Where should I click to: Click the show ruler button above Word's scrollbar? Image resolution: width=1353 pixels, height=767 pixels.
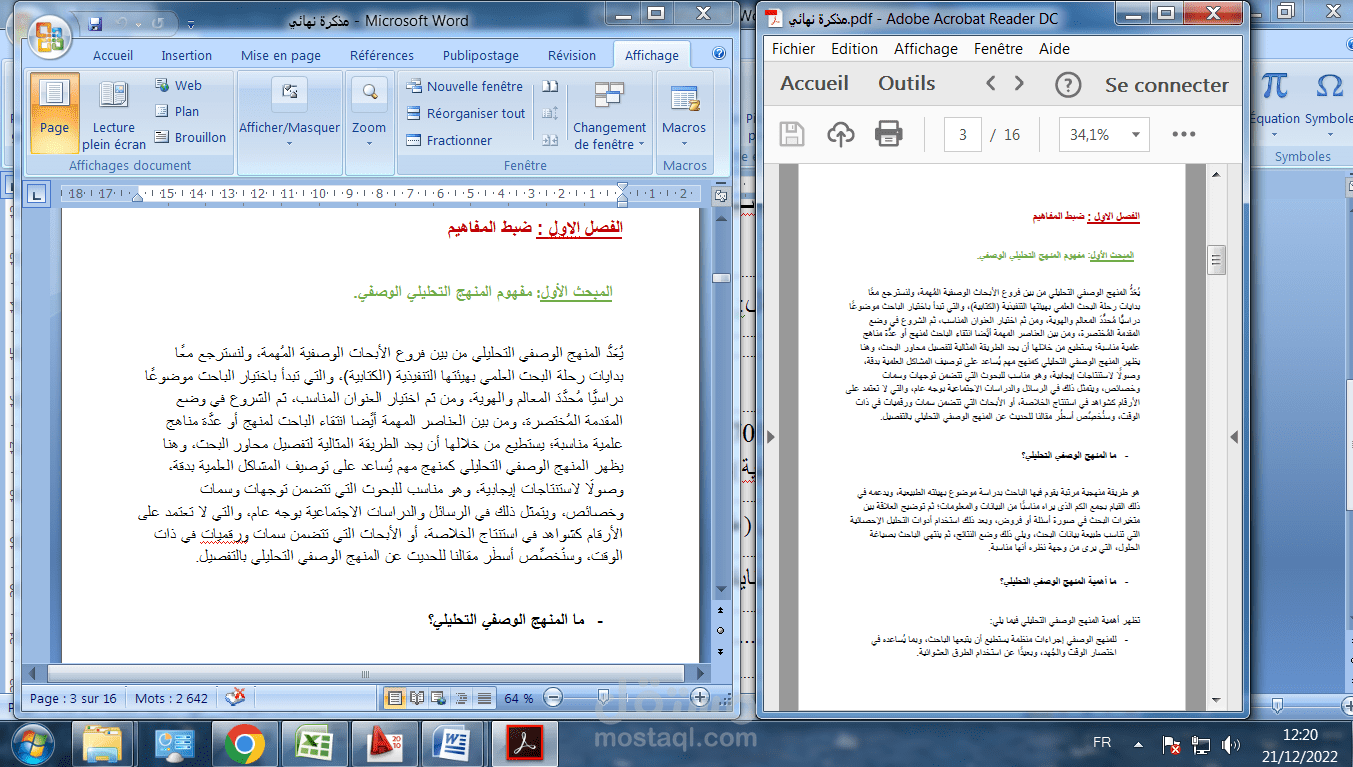(720, 196)
